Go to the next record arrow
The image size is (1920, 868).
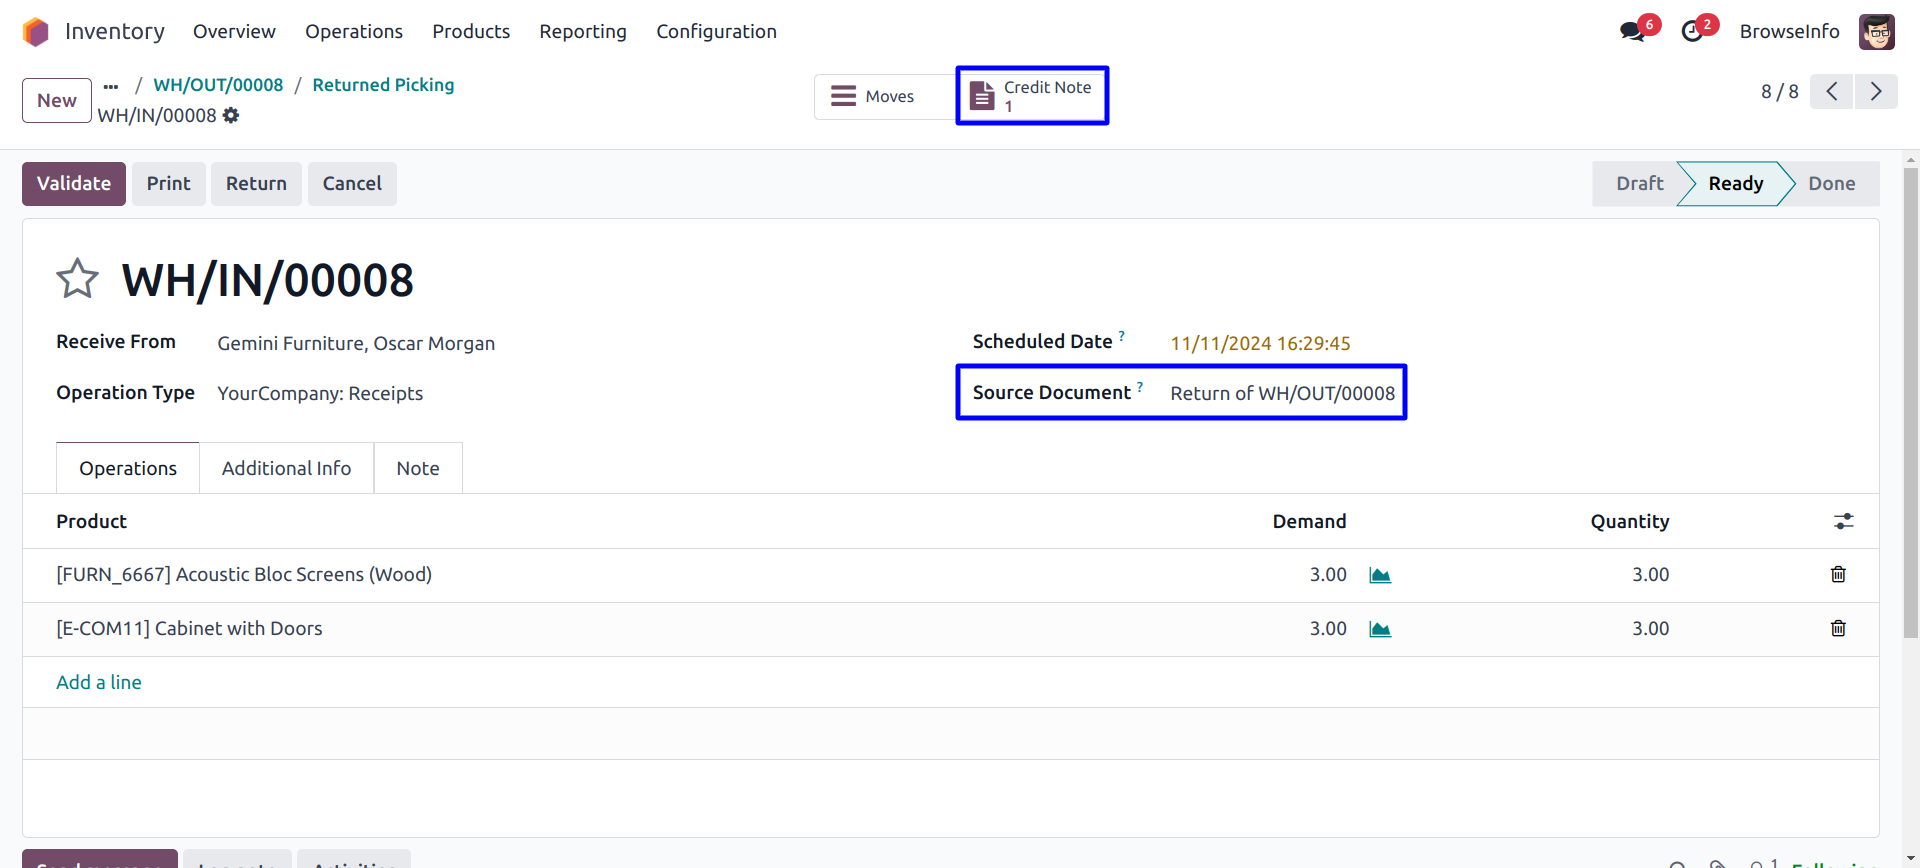click(x=1876, y=92)
